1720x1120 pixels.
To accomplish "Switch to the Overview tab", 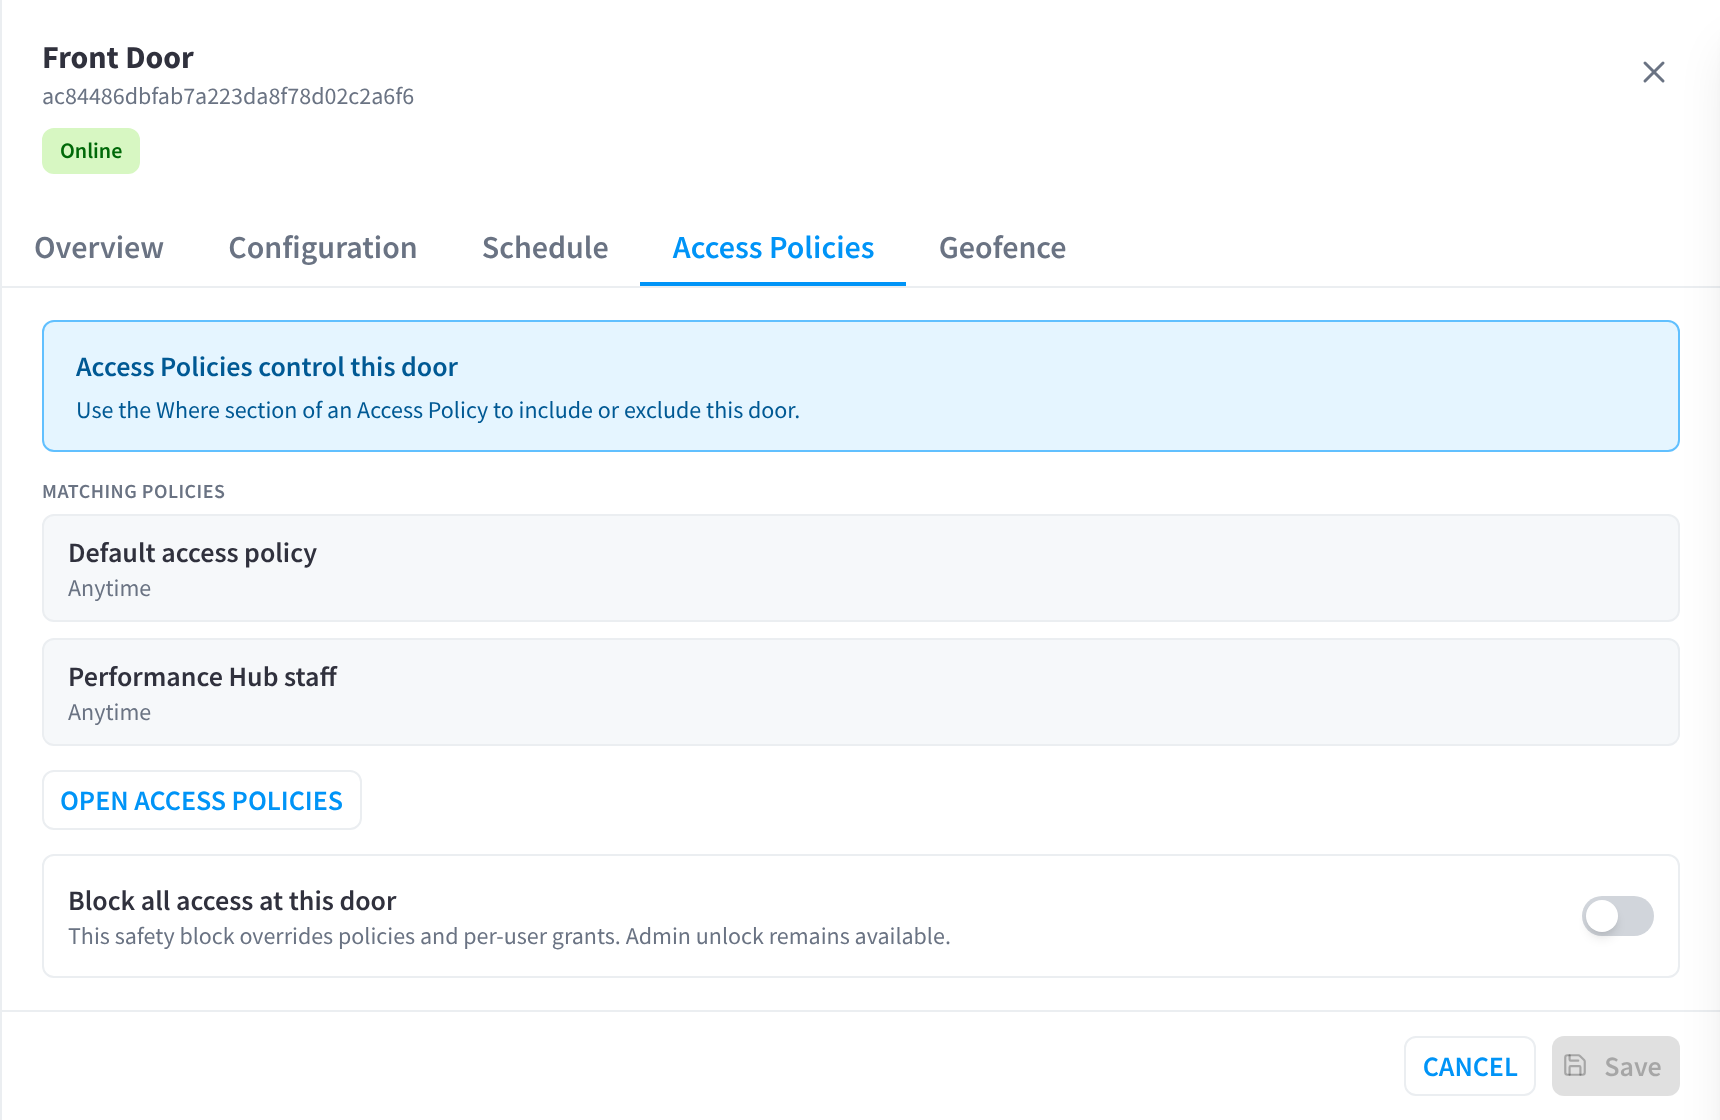I will pyautogui.click(x=99, y=248).
